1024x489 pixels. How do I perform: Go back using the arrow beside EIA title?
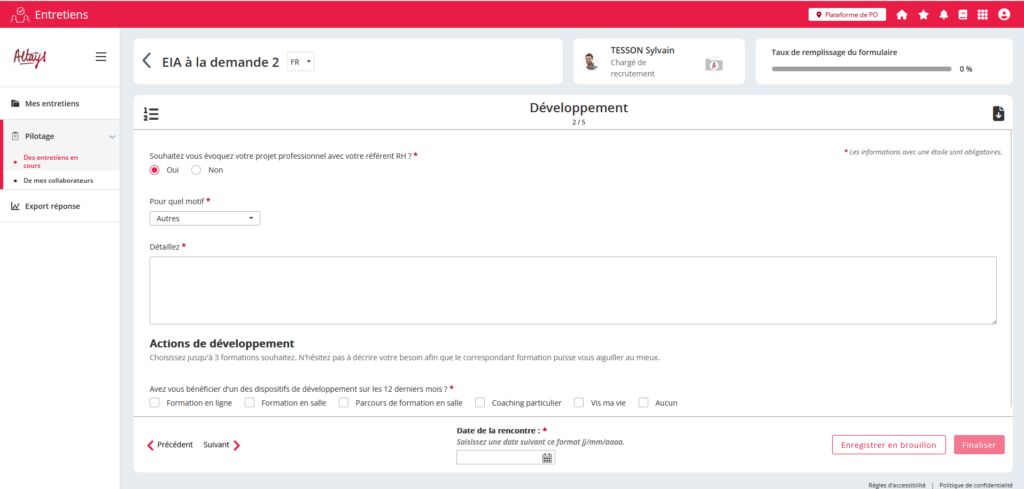tap(148, 62)
